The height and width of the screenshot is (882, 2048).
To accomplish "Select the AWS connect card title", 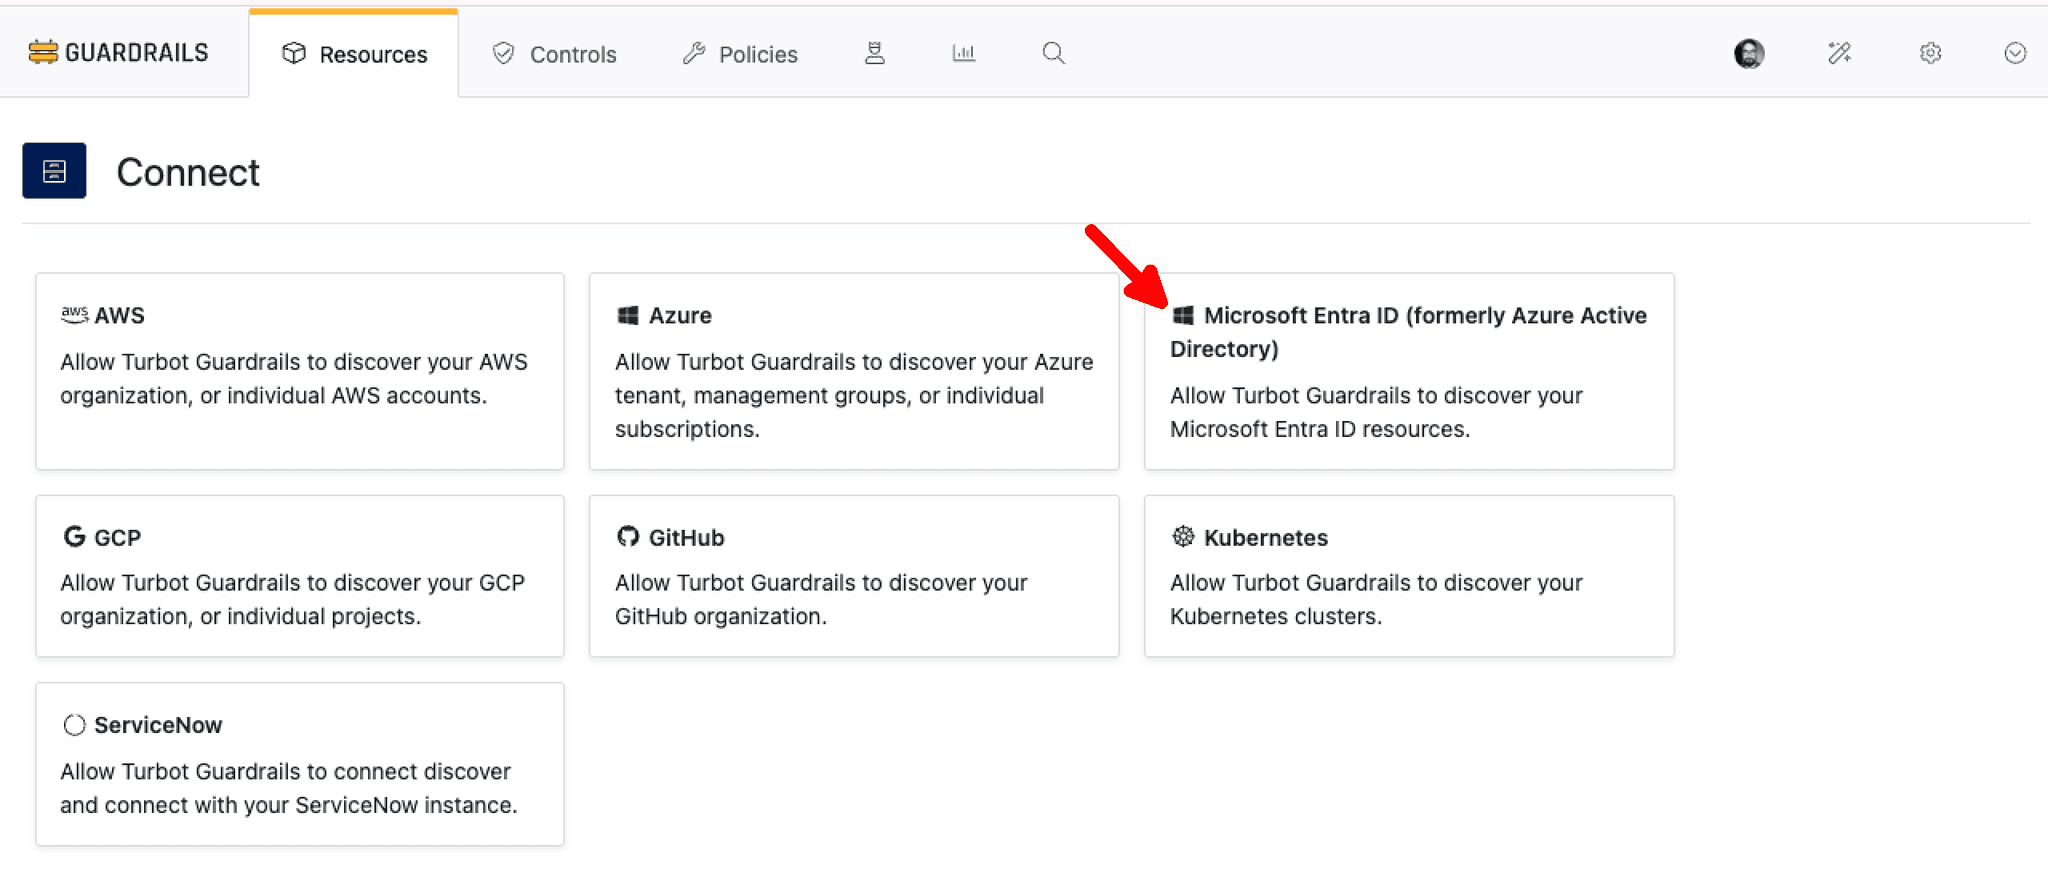I will coord(119,316).
